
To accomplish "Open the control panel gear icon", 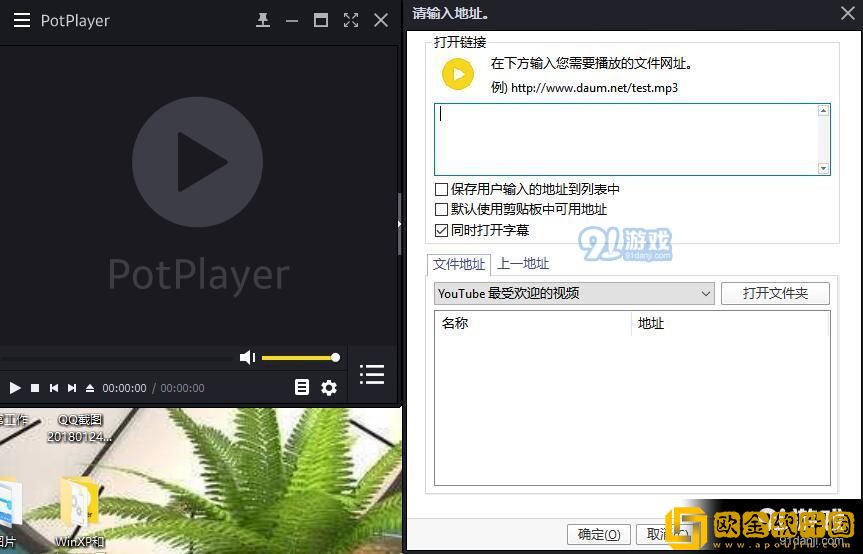I will point(329,387).
